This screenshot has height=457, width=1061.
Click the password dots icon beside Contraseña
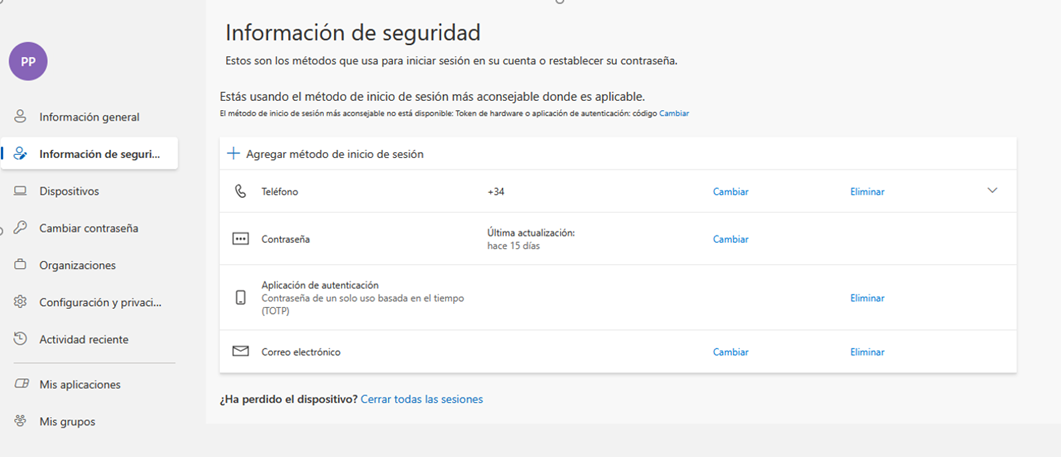[240, 239]
